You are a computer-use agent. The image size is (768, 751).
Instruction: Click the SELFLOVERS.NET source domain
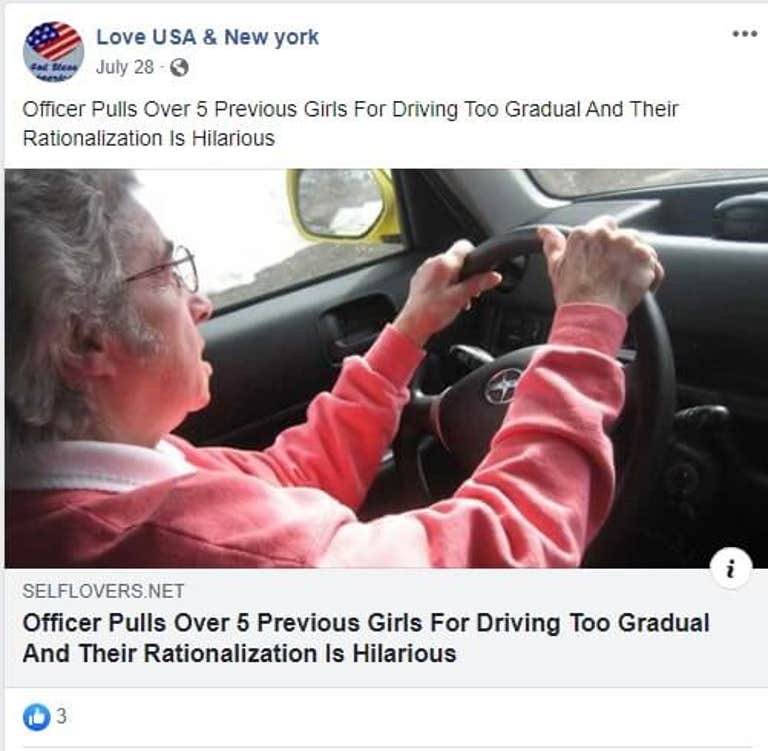tap(103, 591)
